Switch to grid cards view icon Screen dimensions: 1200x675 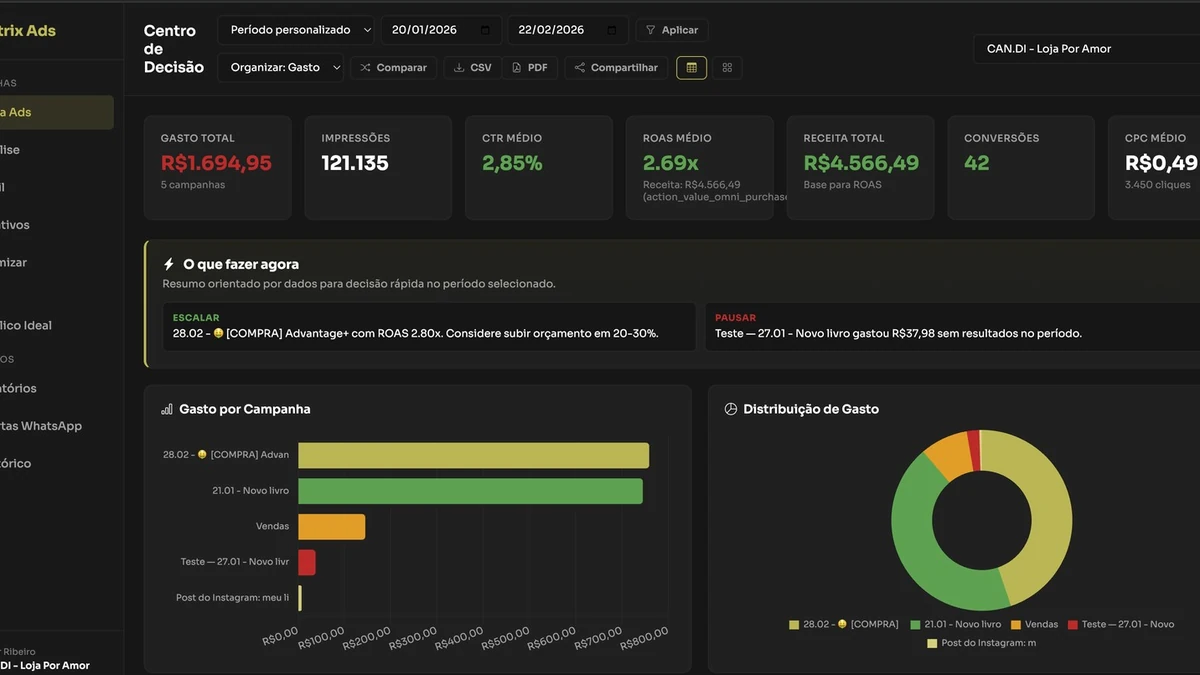(x=727, y=67)
